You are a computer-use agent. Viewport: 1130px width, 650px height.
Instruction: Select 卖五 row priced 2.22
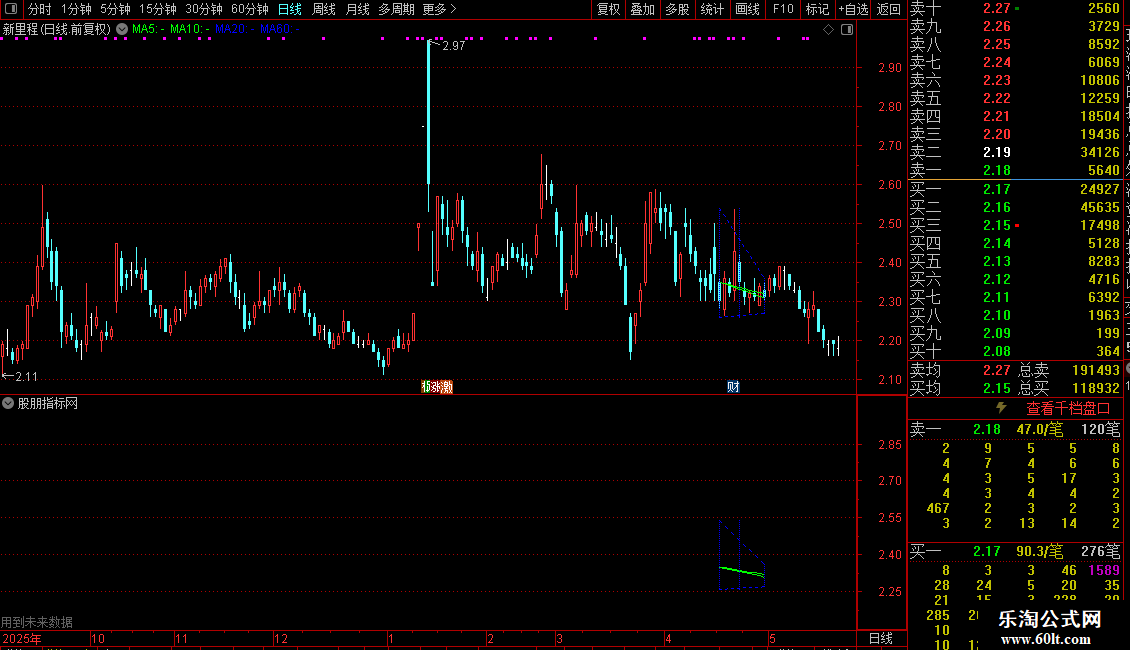[1015, 98]
